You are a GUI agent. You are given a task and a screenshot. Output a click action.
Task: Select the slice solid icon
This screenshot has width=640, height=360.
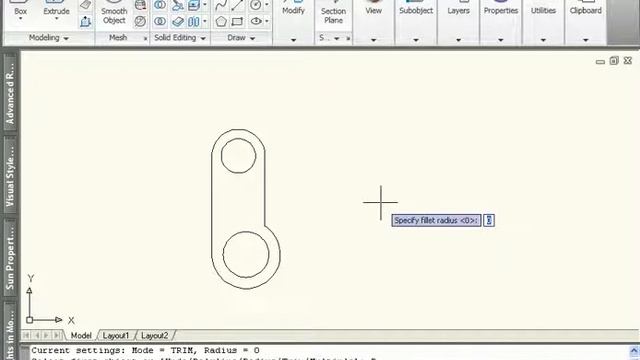click(177, 5)
